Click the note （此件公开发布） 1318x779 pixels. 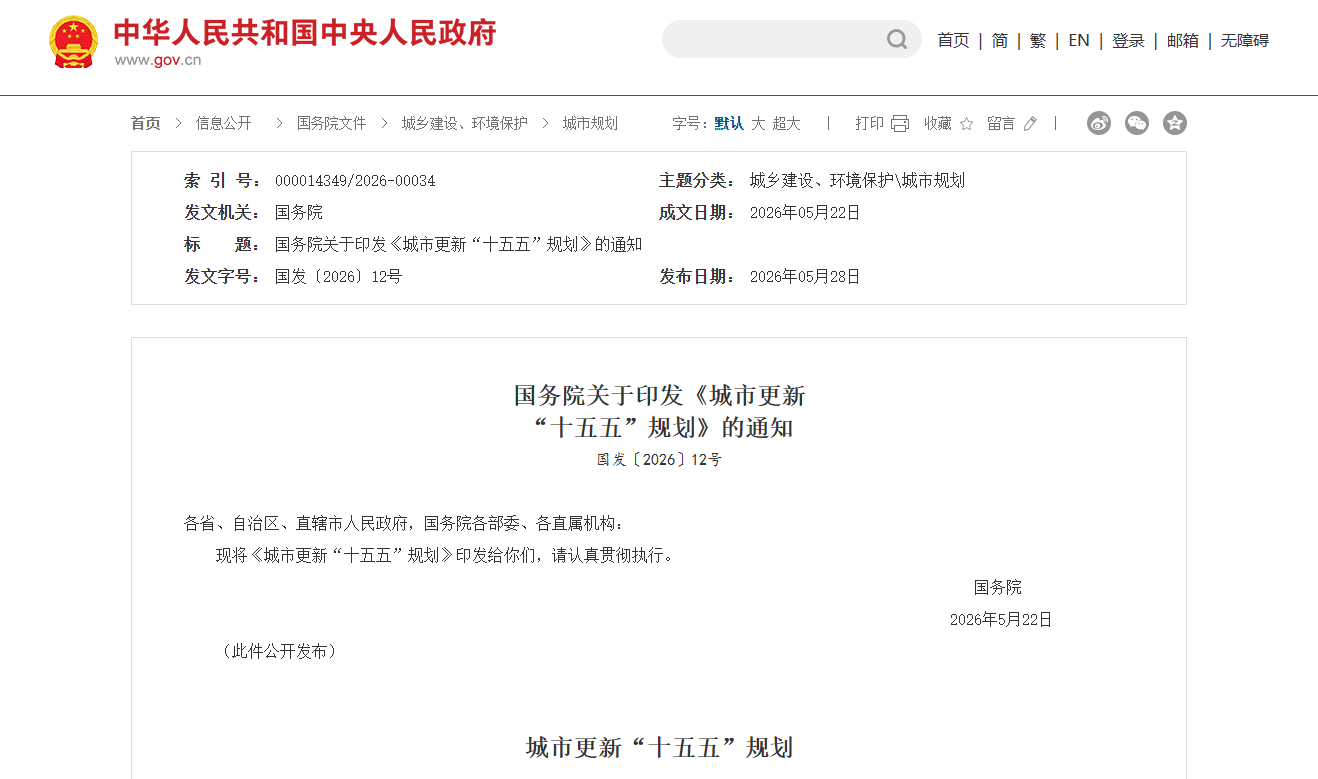(278, 651)
